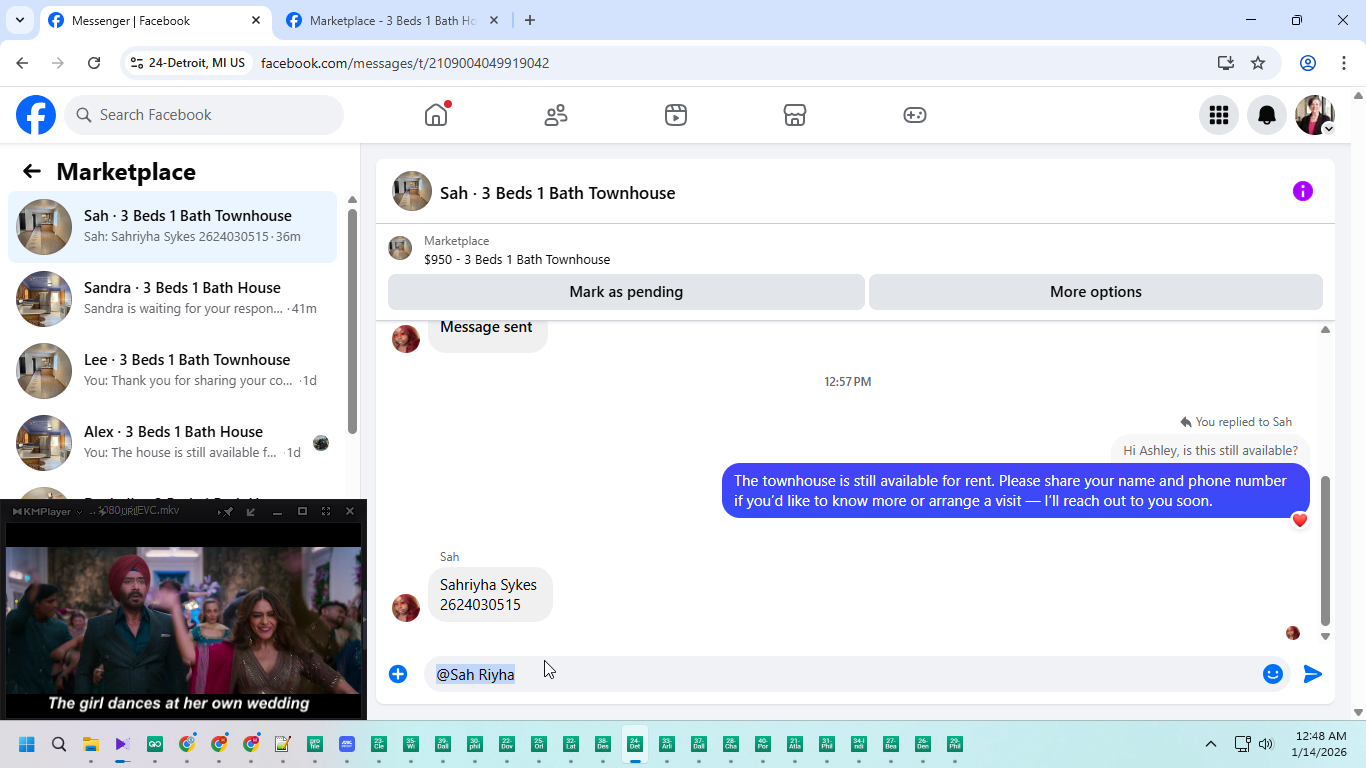The image size is (1366, 768).
Task: Open clock showing 12:48 AM
Action: (x=1318, y=744)
